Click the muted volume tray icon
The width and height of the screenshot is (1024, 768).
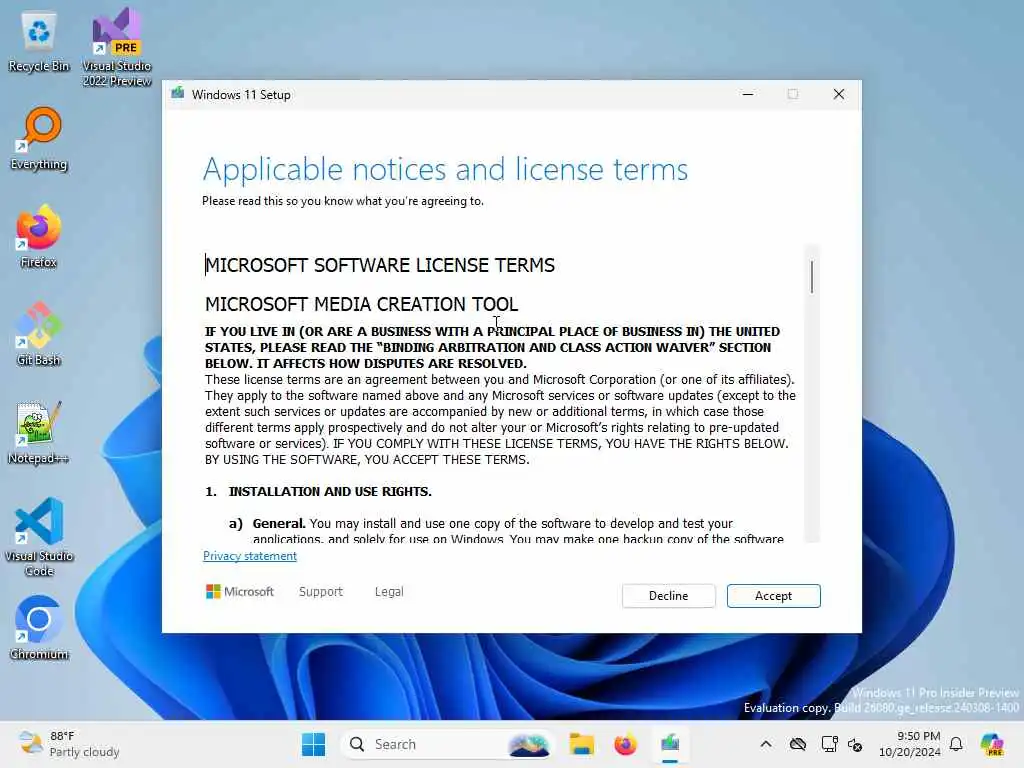pyautogui.click(x=855, y=744)
